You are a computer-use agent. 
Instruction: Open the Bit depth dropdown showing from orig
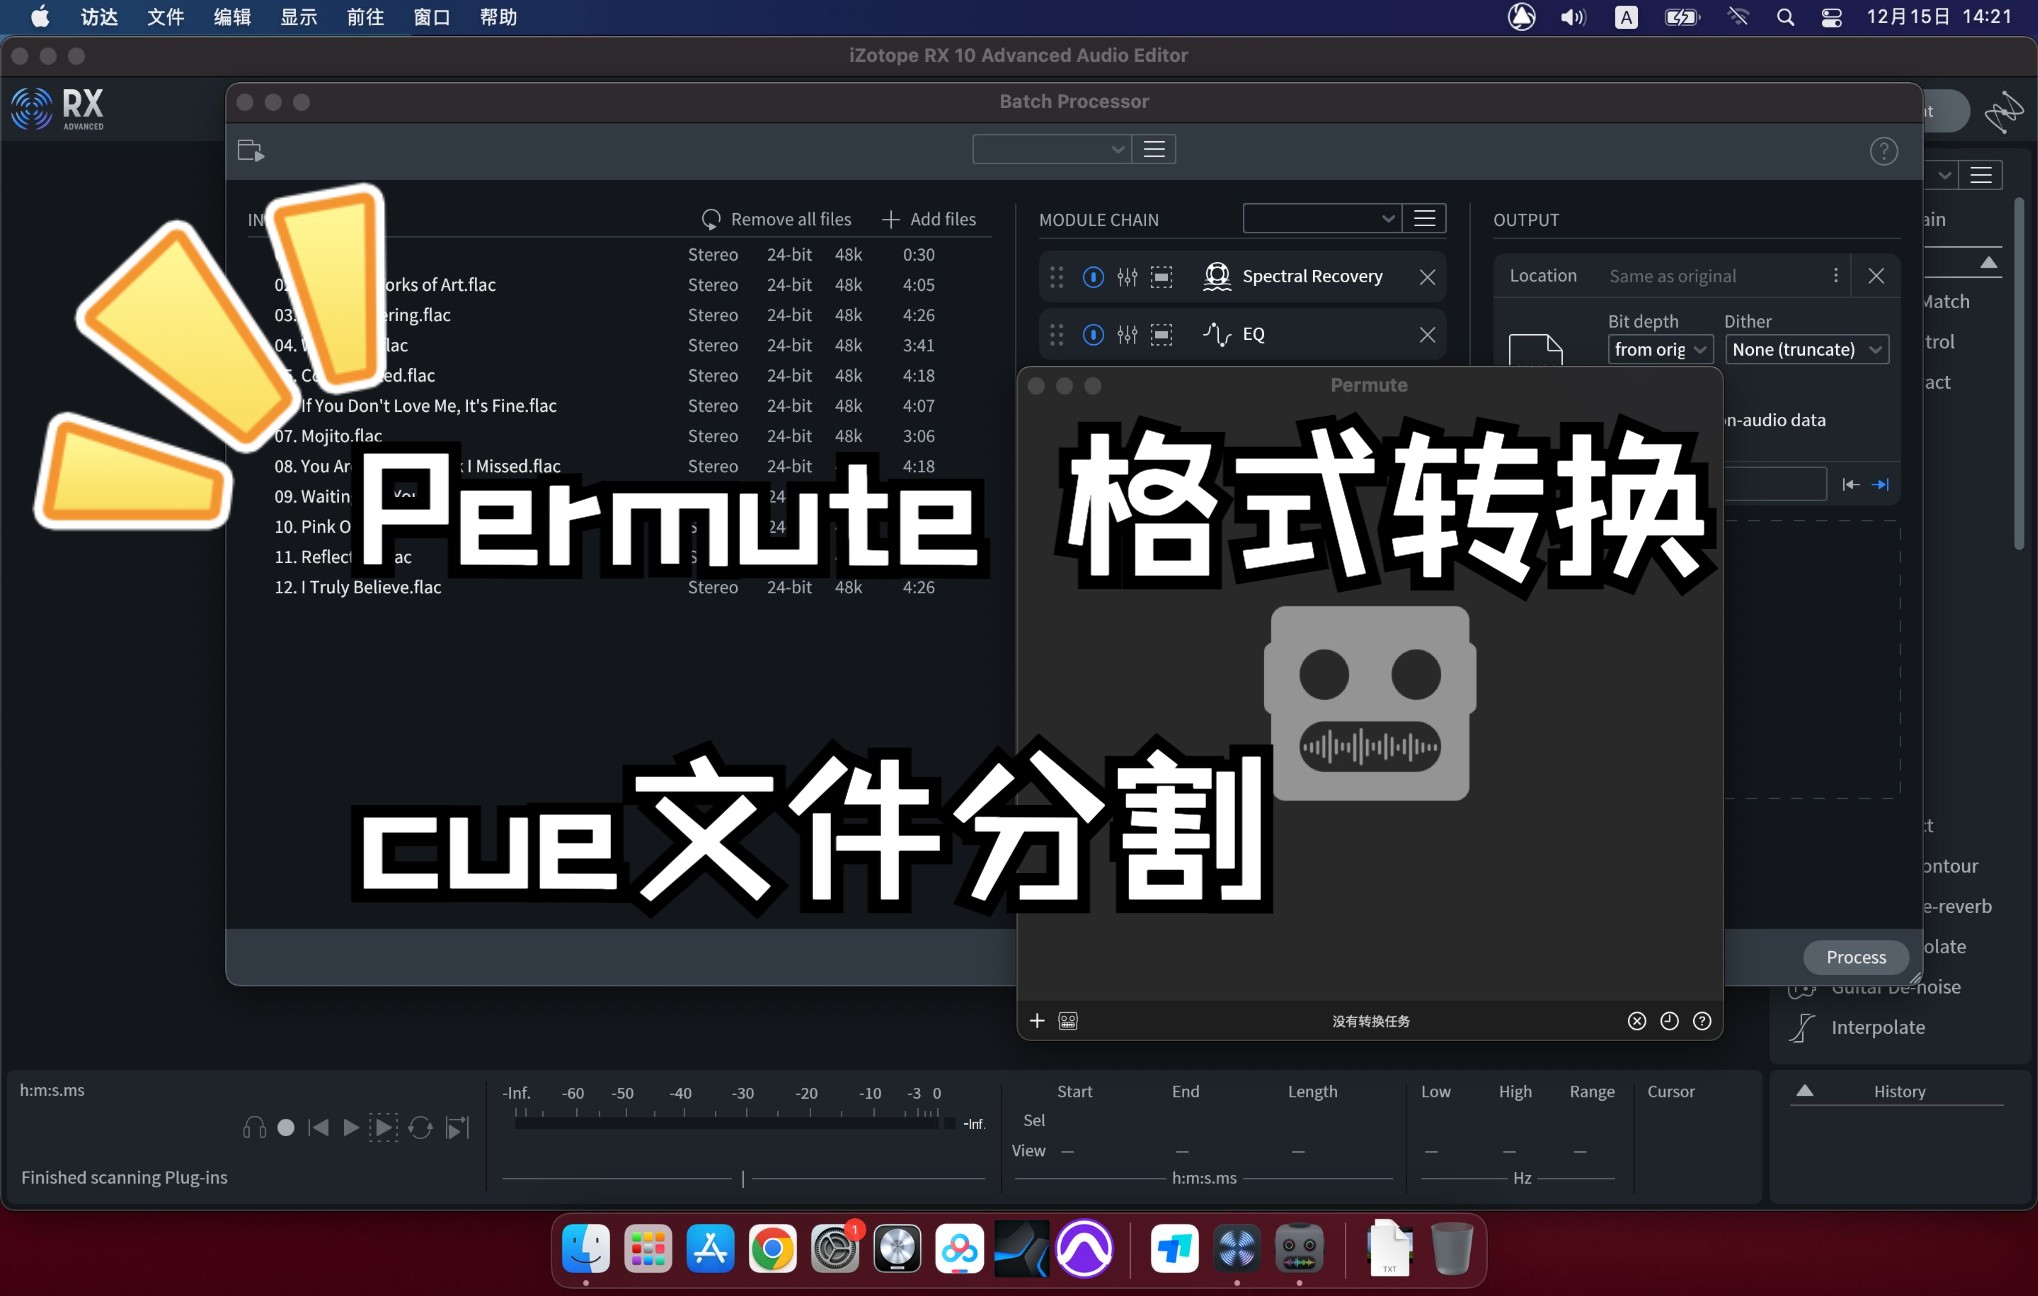(1659, 349)
